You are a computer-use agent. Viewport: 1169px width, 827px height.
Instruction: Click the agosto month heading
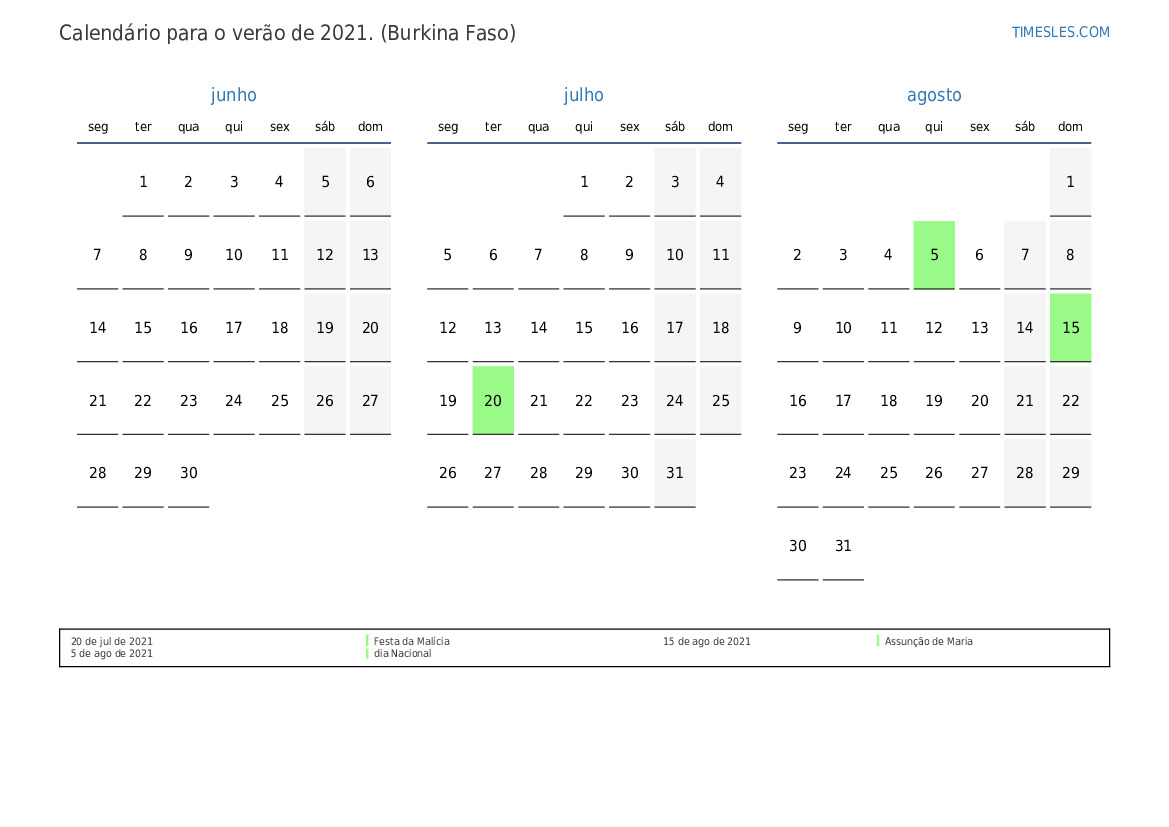tap(934, 95)
